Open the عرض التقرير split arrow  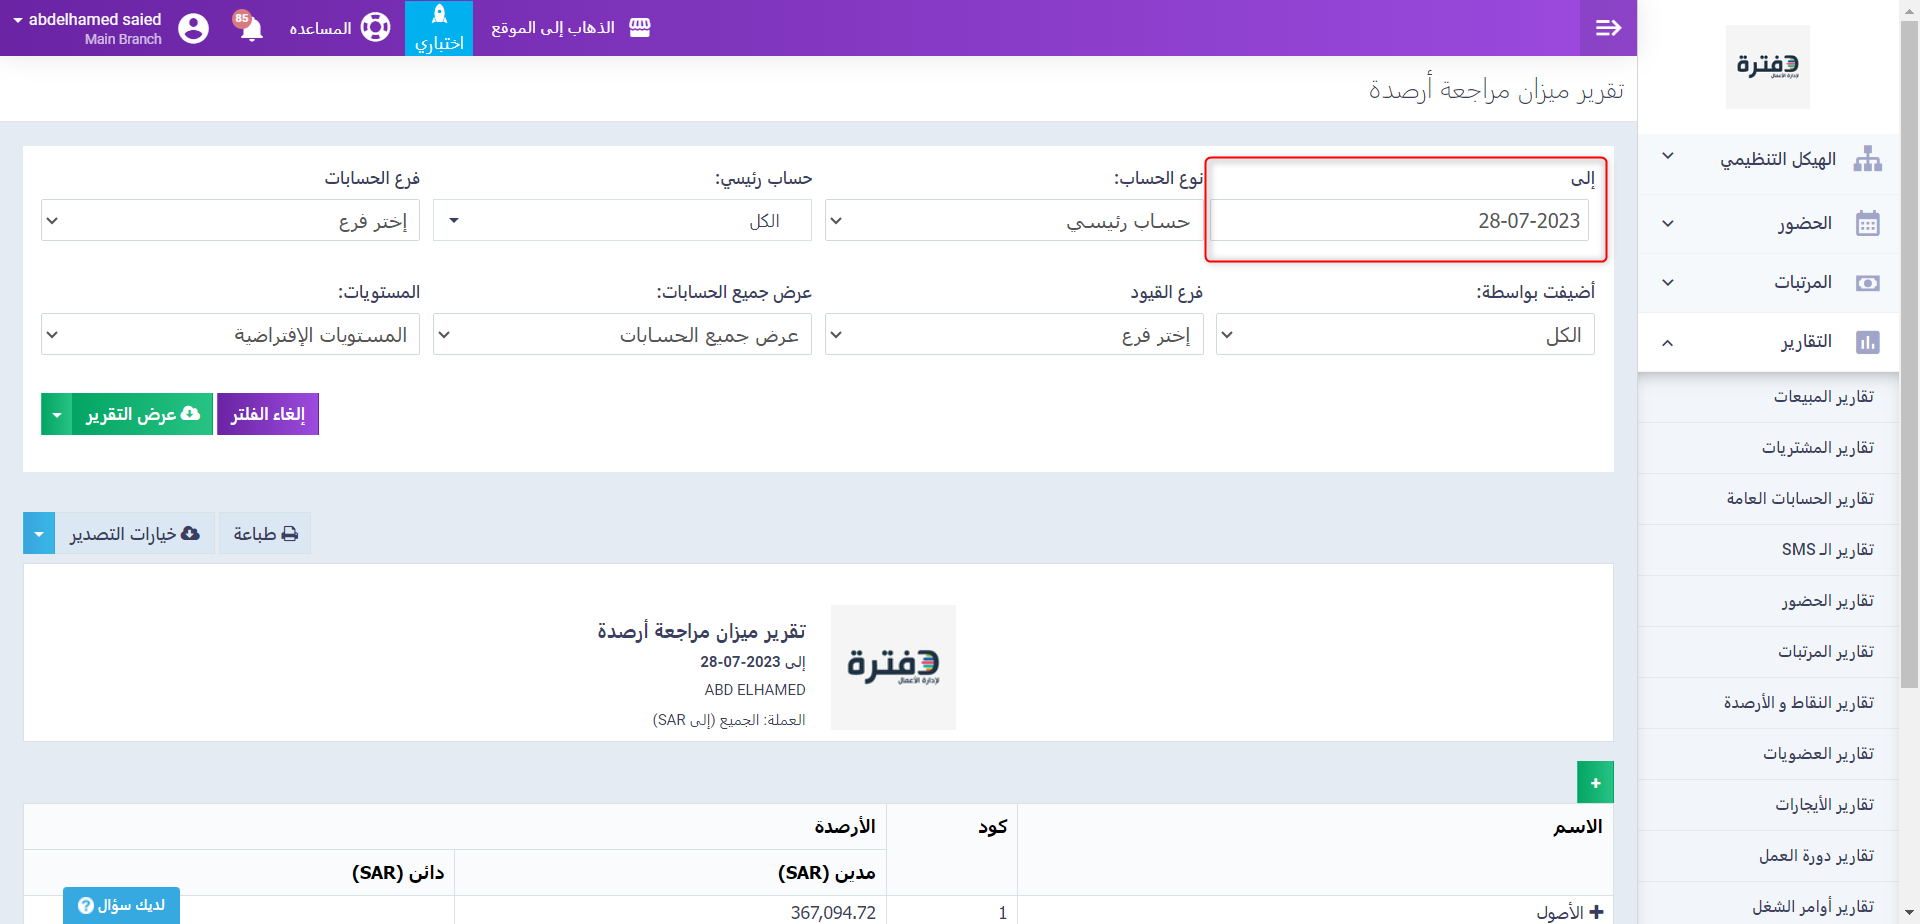pyautogui.click(x=56, y=414)
